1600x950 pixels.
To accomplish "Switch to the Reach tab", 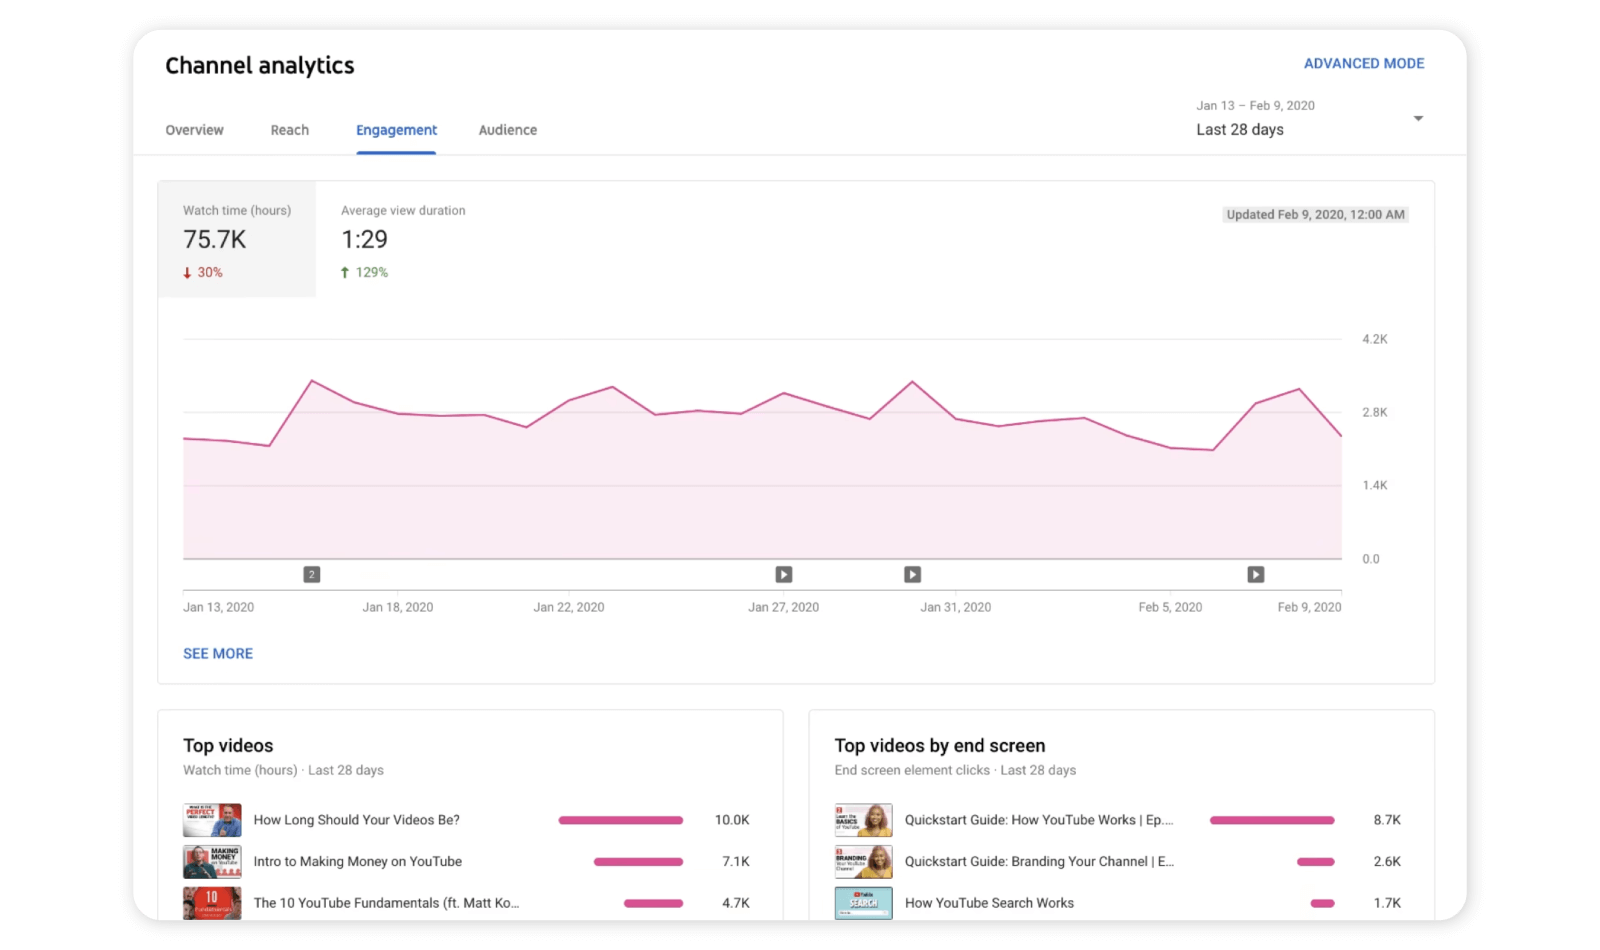I will tap(289, 130).
